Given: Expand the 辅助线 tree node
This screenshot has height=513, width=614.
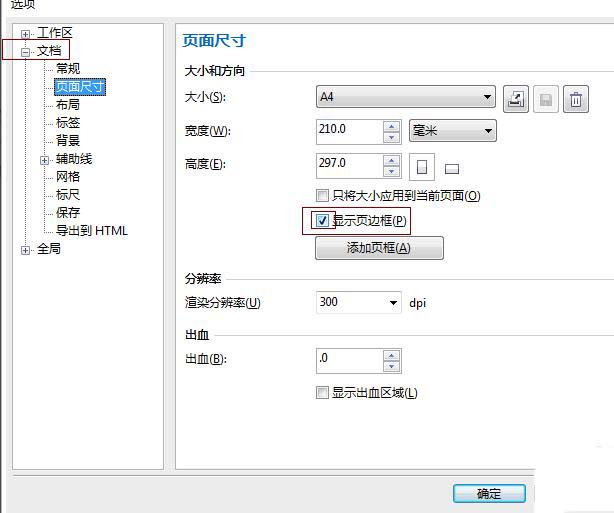Looking at the screenshot, I should (44, 160).
